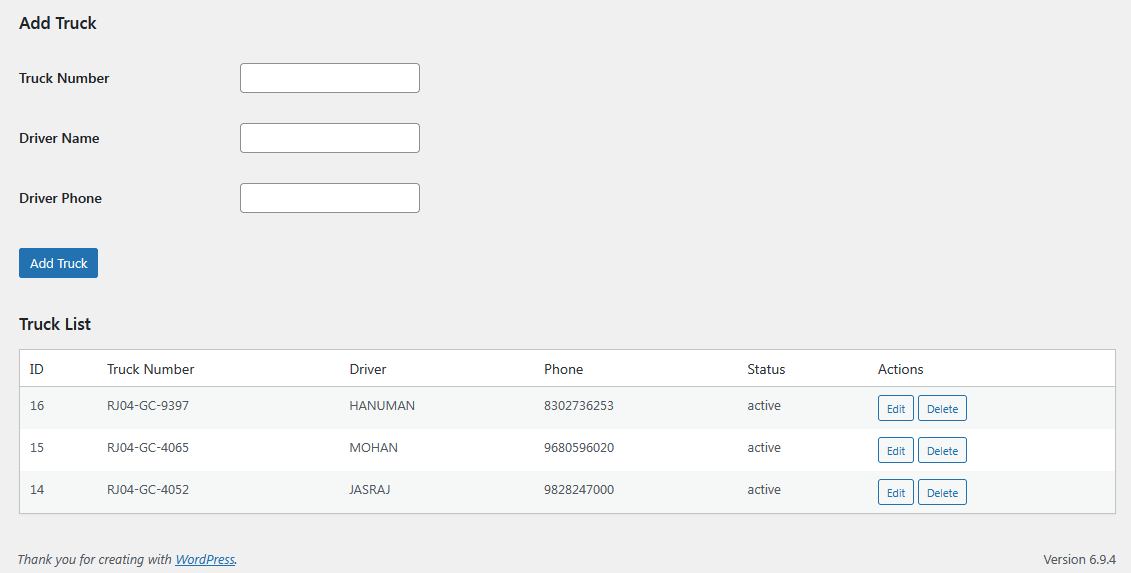The height and width of the screenshot is (573, 1131).
Task: Select phone number 8302736253 in the table
Action: click(578, 406)
